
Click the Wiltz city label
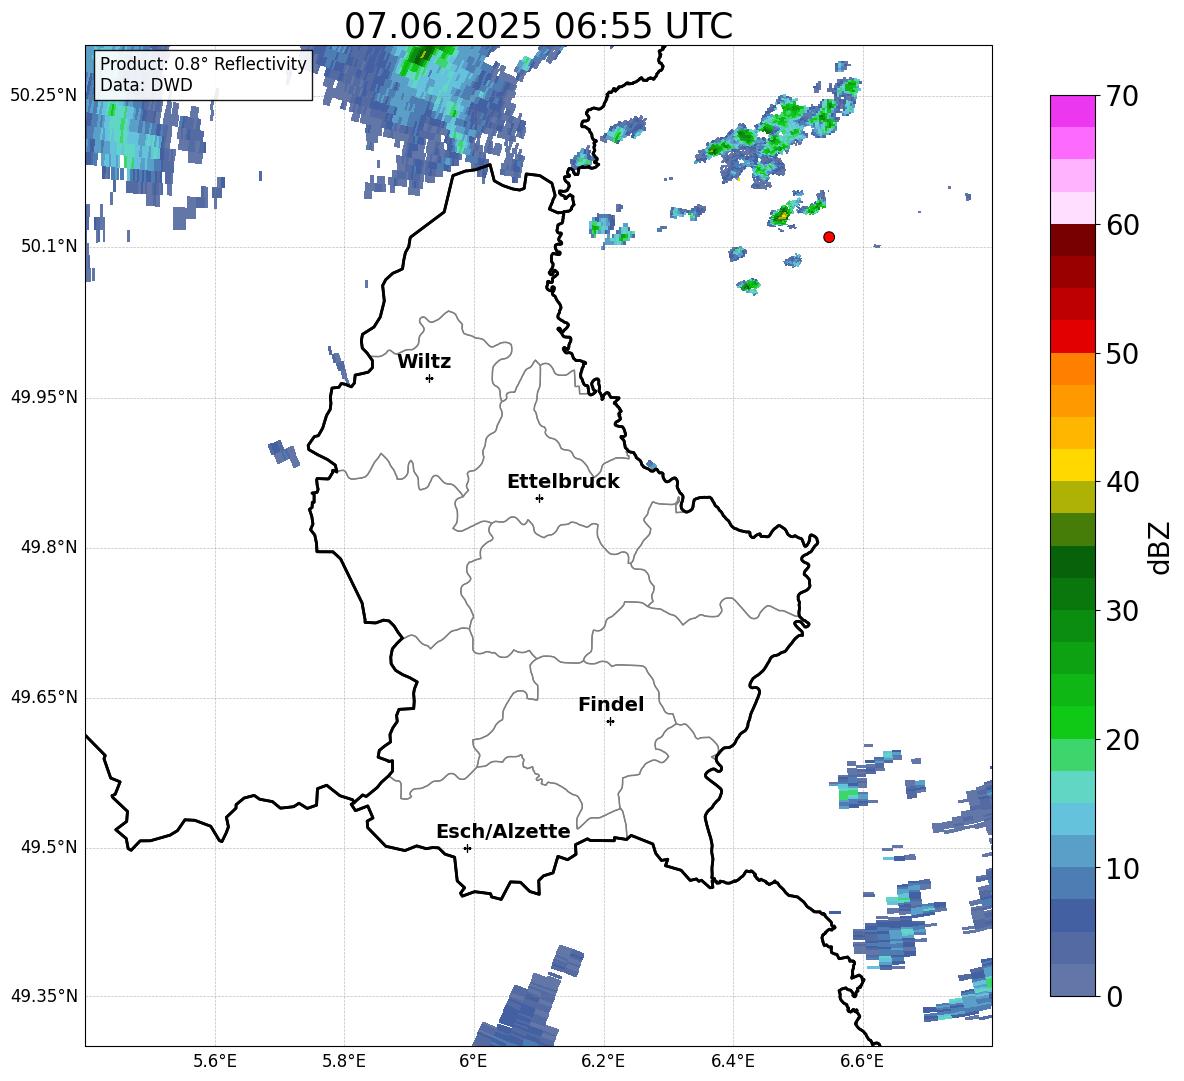pos(424,362)
